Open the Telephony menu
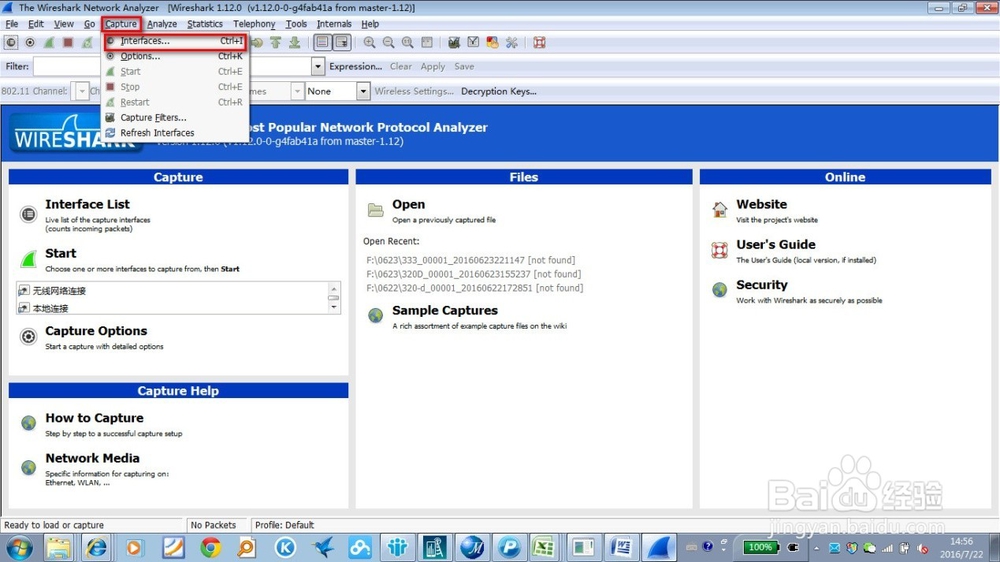Image resolution: width=1000 pixels, height=562 pixels. click(254, 24)
